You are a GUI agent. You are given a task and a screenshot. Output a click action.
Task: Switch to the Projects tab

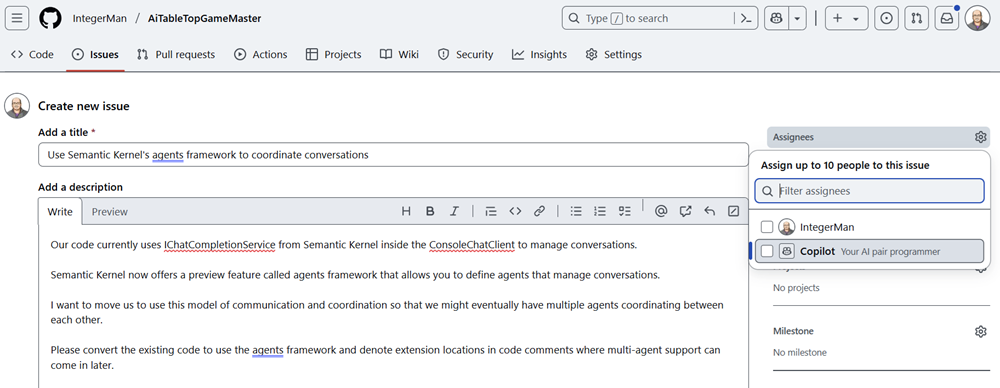pyautogui.click(x=334, y=54)
